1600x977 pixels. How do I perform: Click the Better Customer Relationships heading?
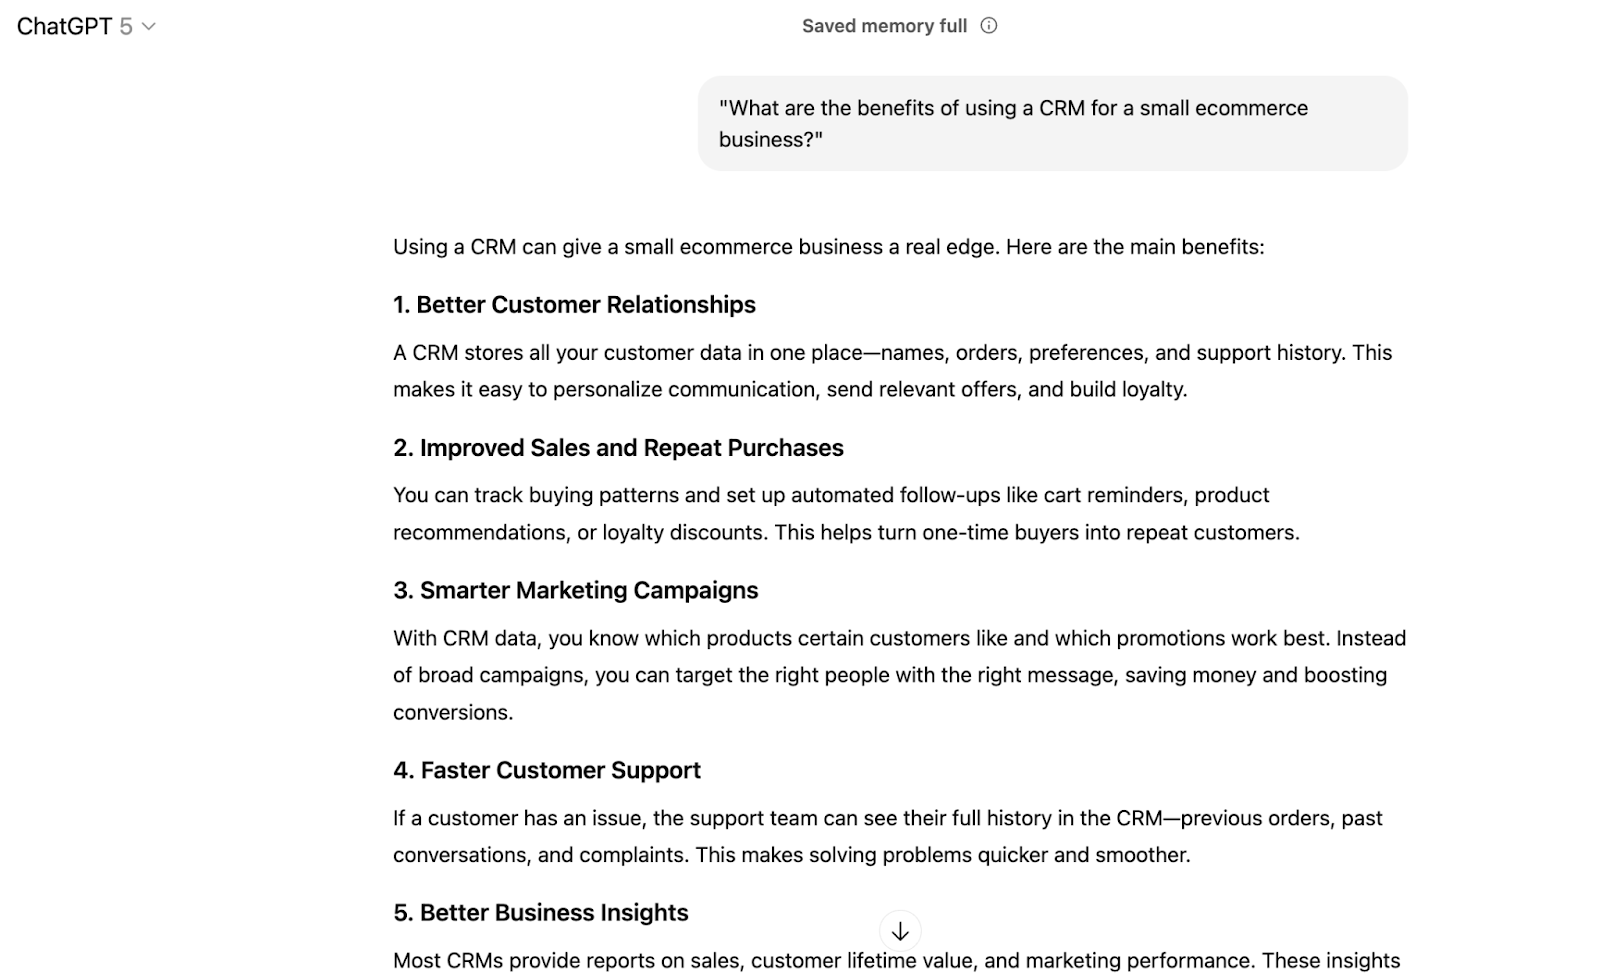pos(574,304)
